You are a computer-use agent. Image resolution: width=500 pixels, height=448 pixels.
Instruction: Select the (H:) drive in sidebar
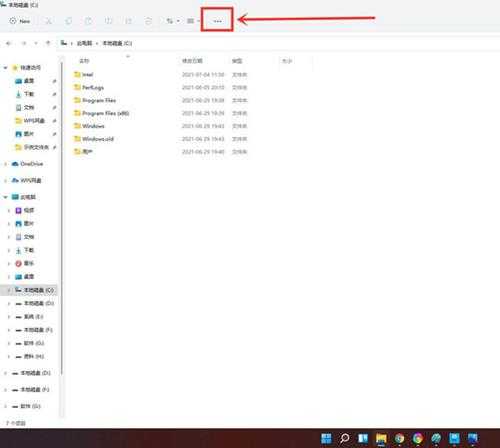(x=34, y=356)
